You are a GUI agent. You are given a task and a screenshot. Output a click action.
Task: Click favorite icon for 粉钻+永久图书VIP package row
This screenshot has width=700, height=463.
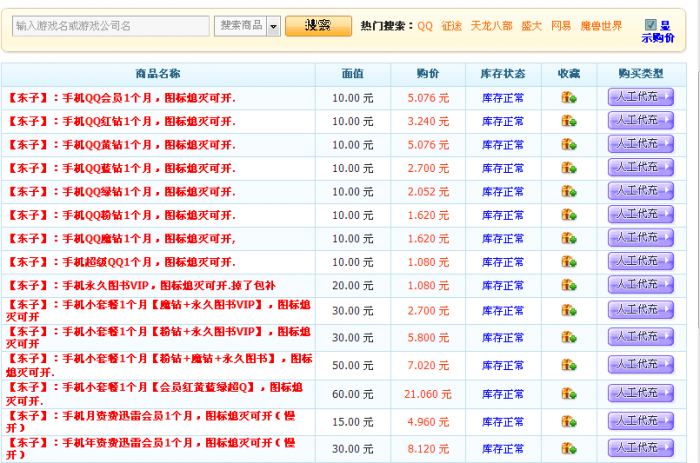569,338
